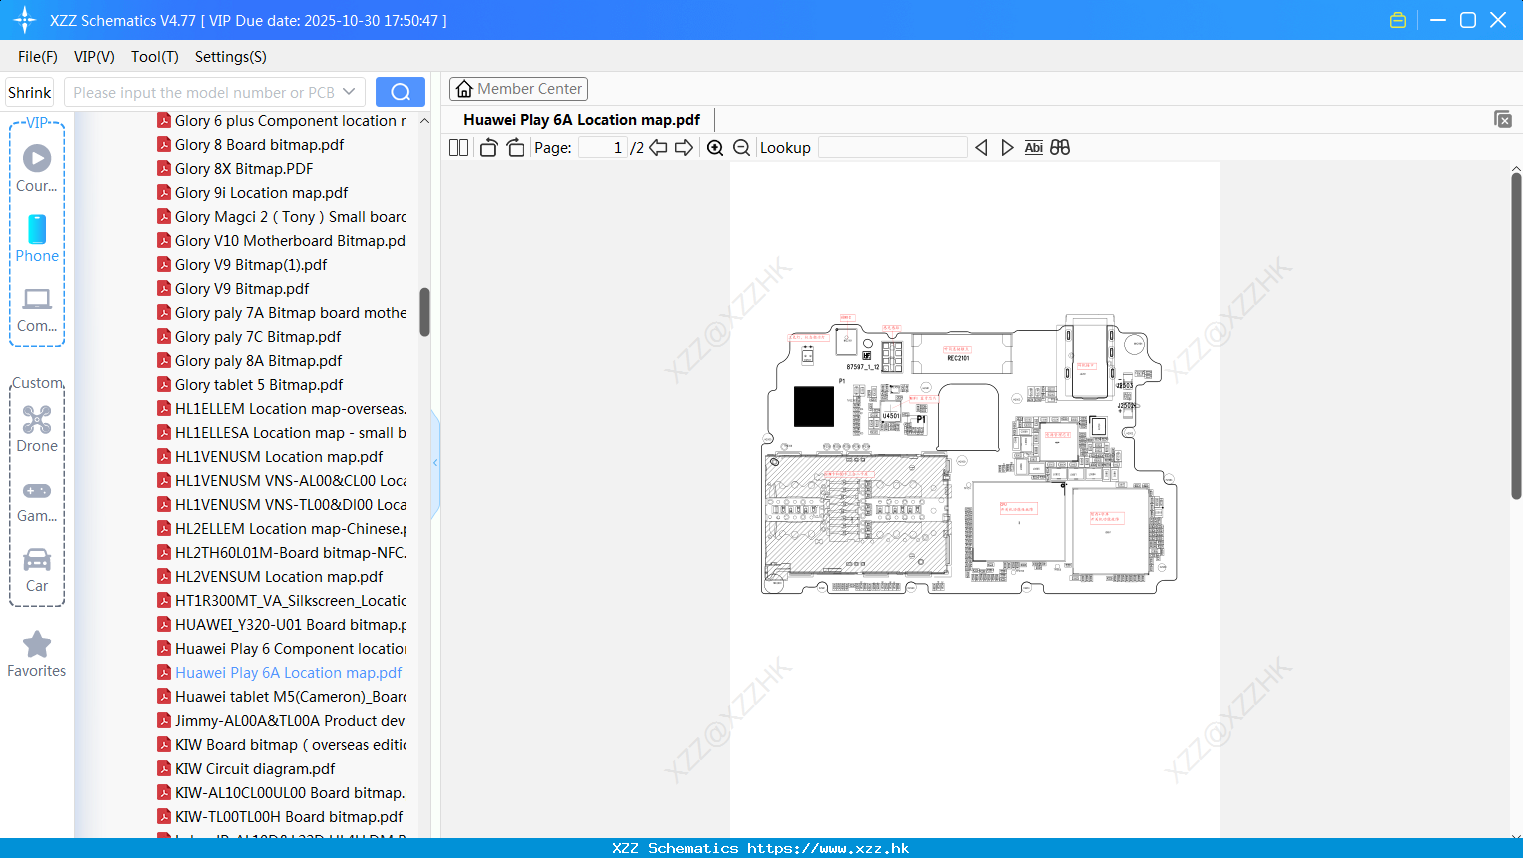Open the Game console category icon
Viewport: 1523px width, 858px height.
point(37,500)
